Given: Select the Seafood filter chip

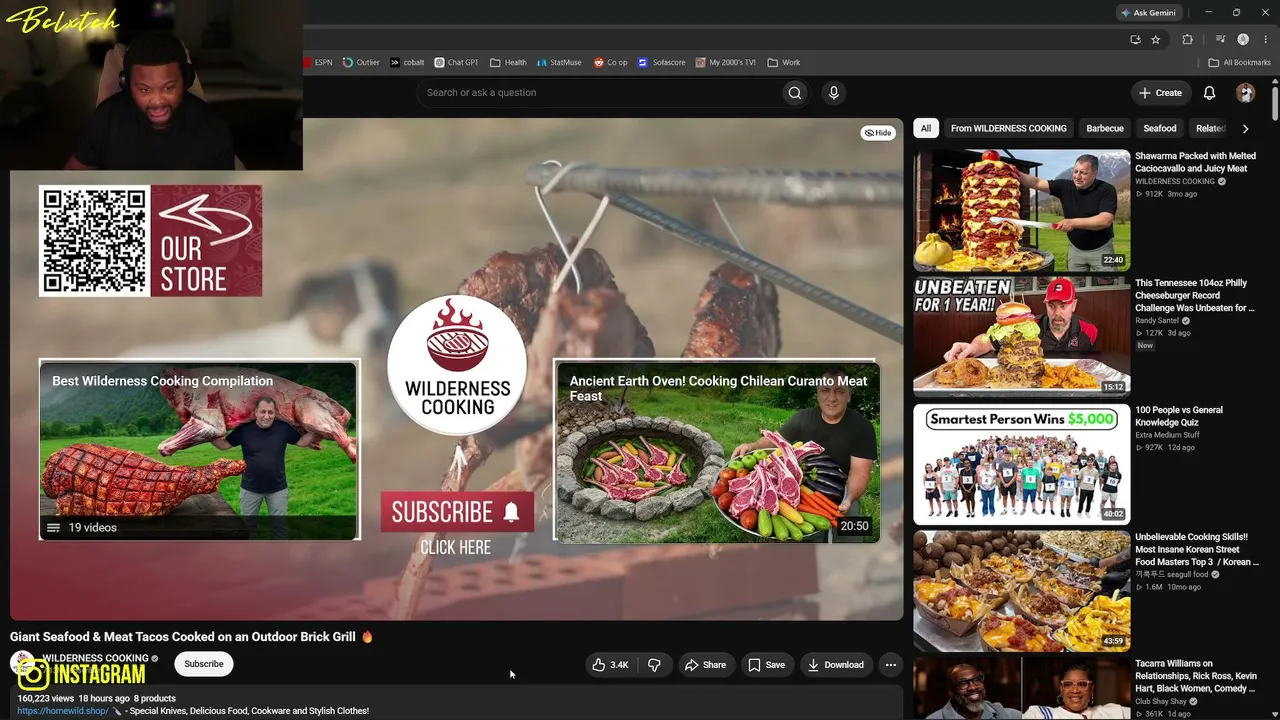Looking at the screenshot, I should 1160,128.
